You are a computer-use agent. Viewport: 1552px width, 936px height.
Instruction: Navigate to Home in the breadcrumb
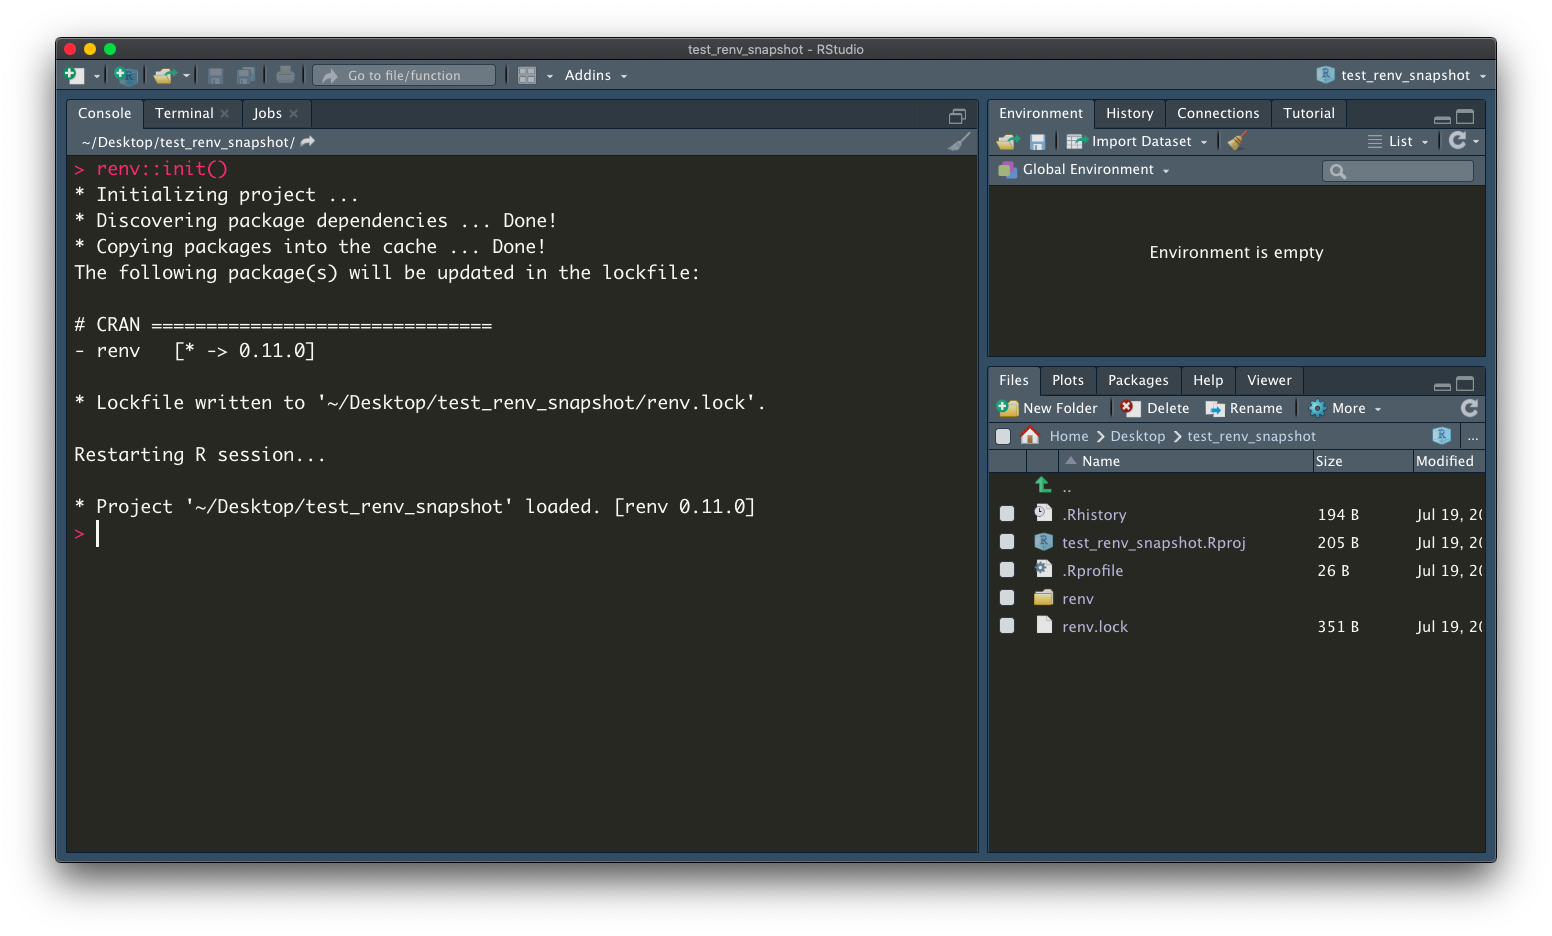click(x=1069, y=436)
